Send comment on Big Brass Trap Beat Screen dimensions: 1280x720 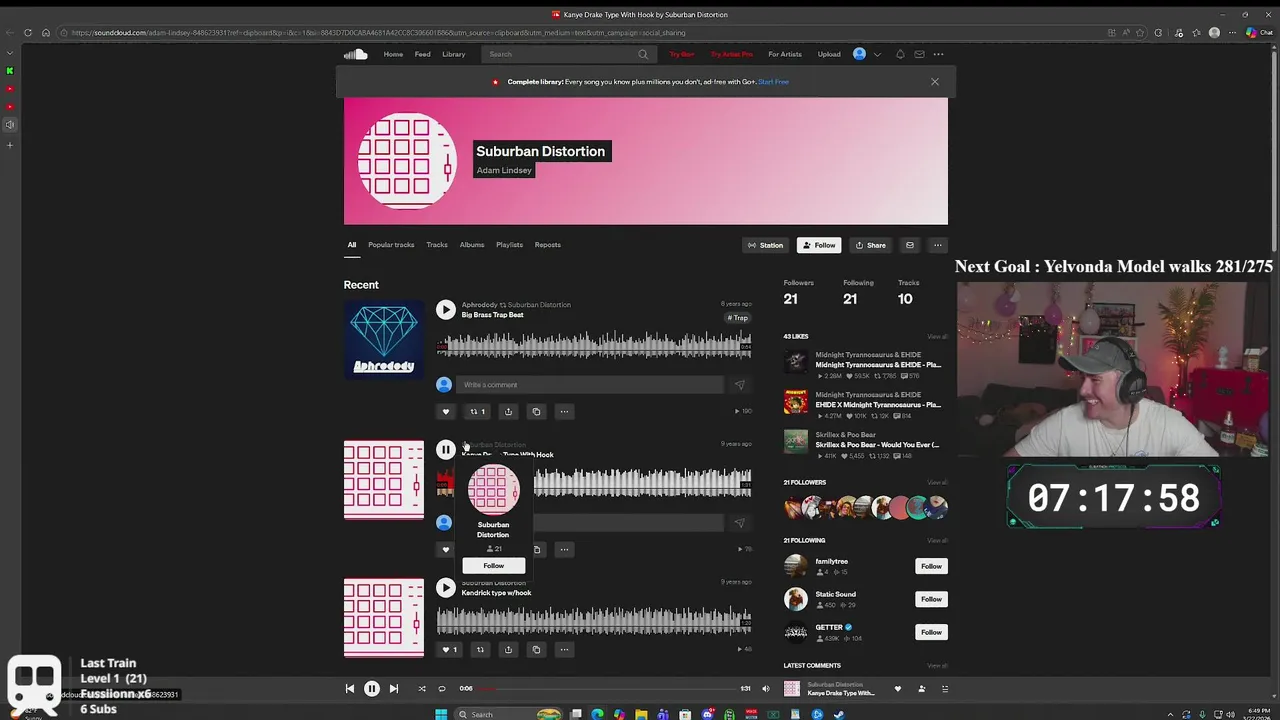[740, 385]
